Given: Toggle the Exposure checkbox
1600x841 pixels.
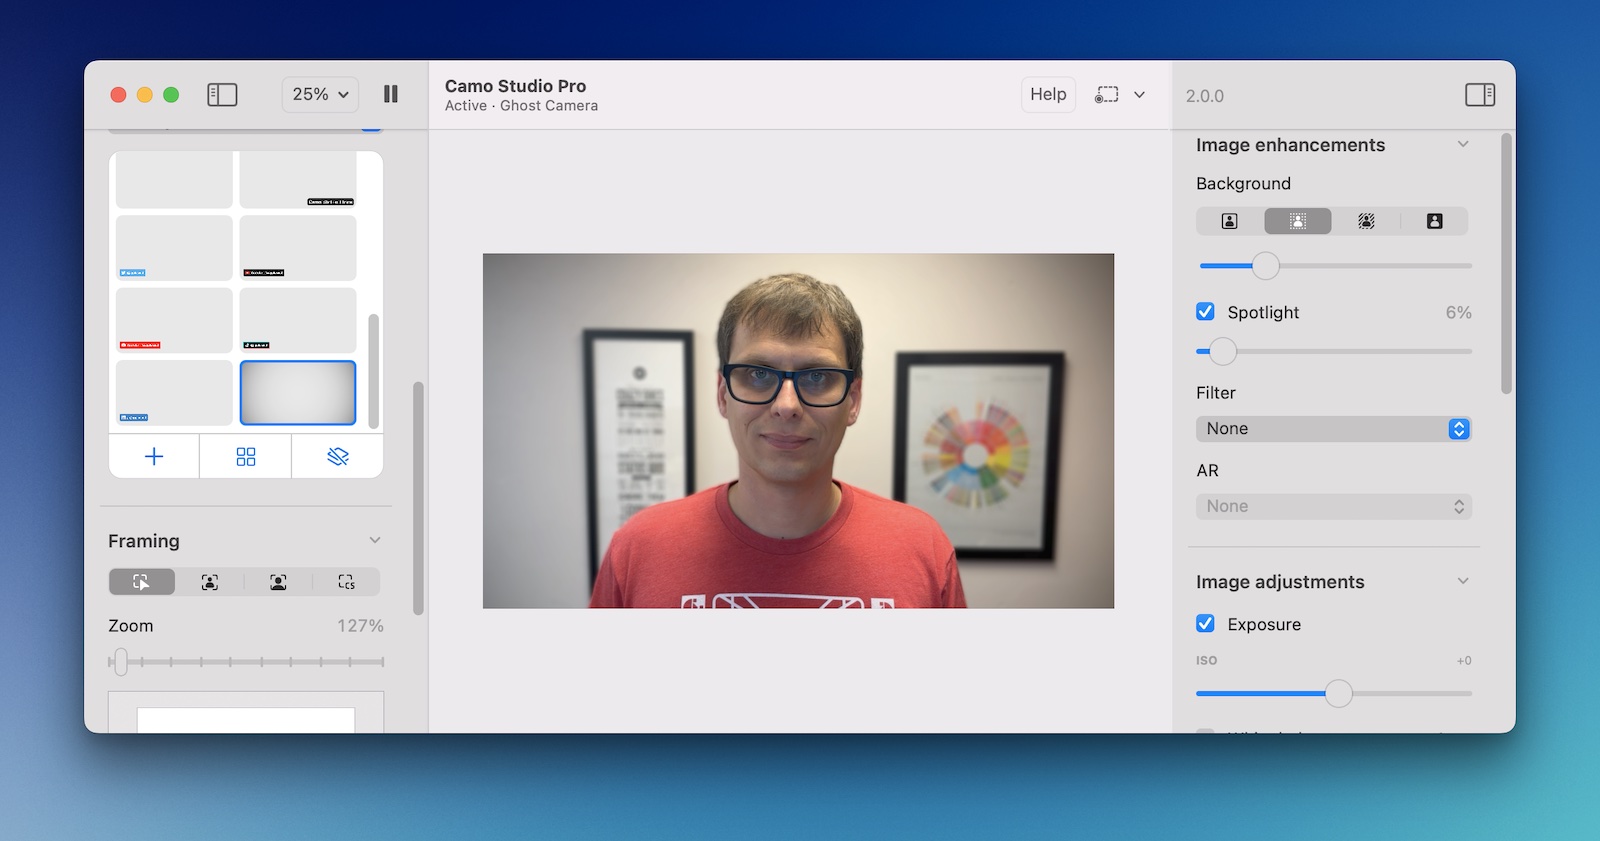Looking at the screenshot, I should click(x=1206, y=624).
